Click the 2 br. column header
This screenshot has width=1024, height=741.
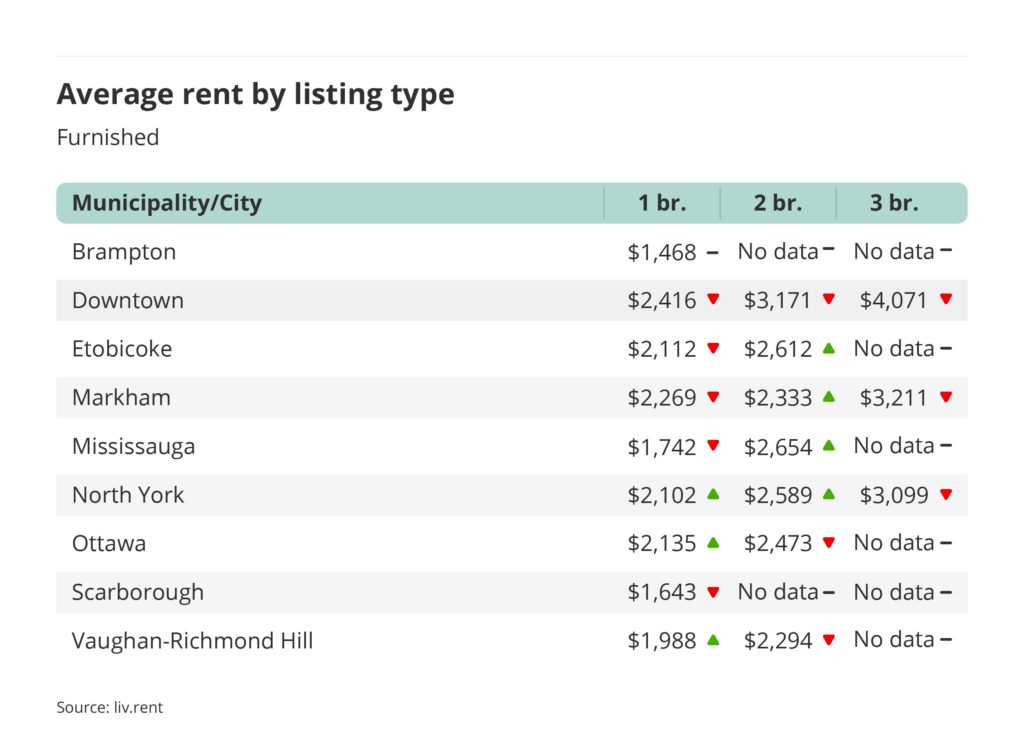tap(778, 204)
